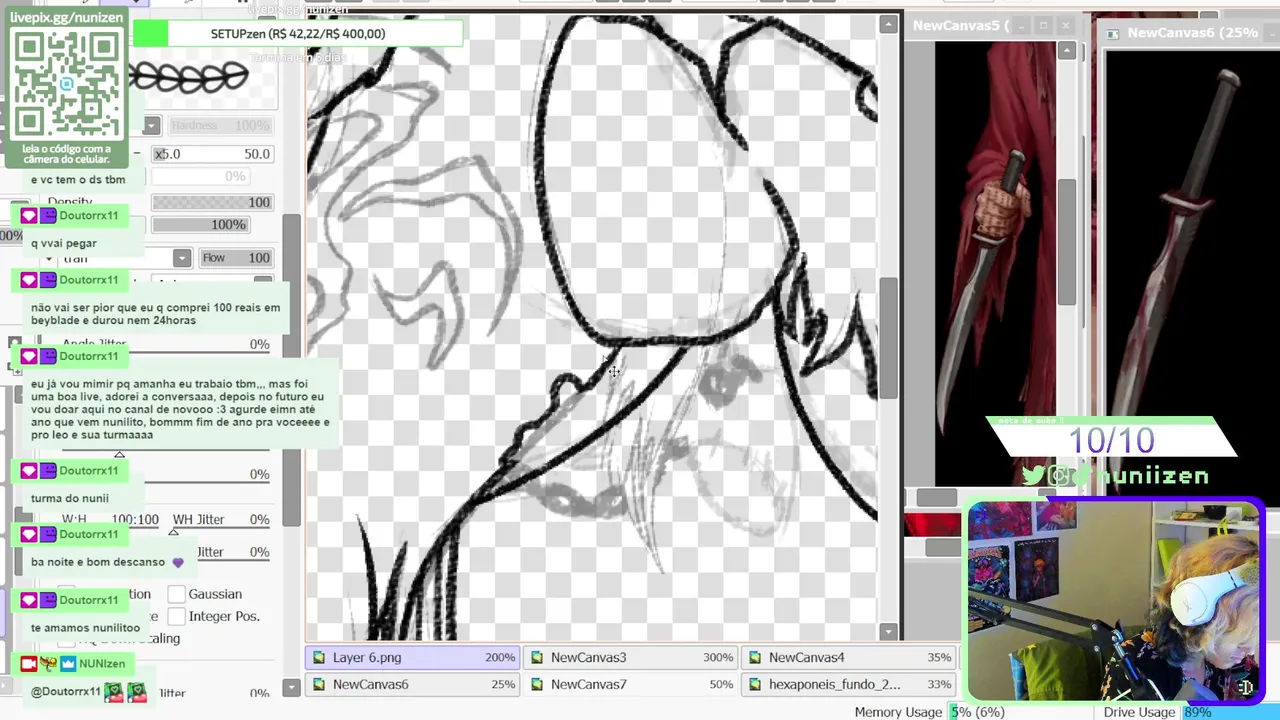Image resolution: width=1280 pixels, height=720 pixels.
Task: Switch to the NewCanvas3 tab
Action: pos(632,657)
